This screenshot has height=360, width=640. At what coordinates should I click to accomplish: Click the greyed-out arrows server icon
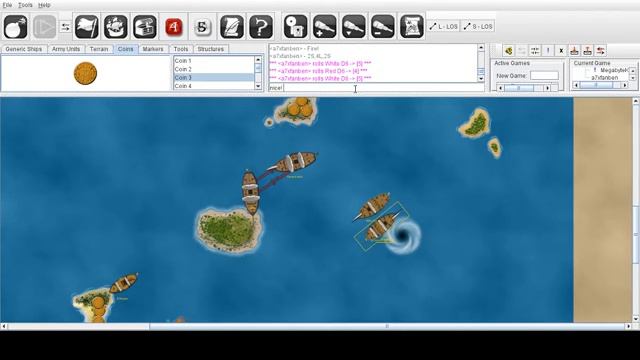pyautogui.click(x=522, y=51)
